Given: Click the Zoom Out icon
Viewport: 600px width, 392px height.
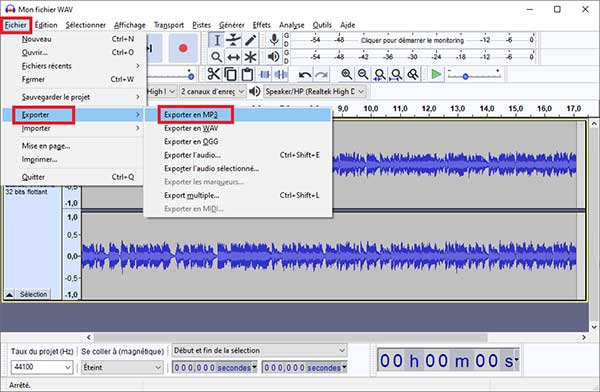Looking at the screenshot, I should pos(363,74).
